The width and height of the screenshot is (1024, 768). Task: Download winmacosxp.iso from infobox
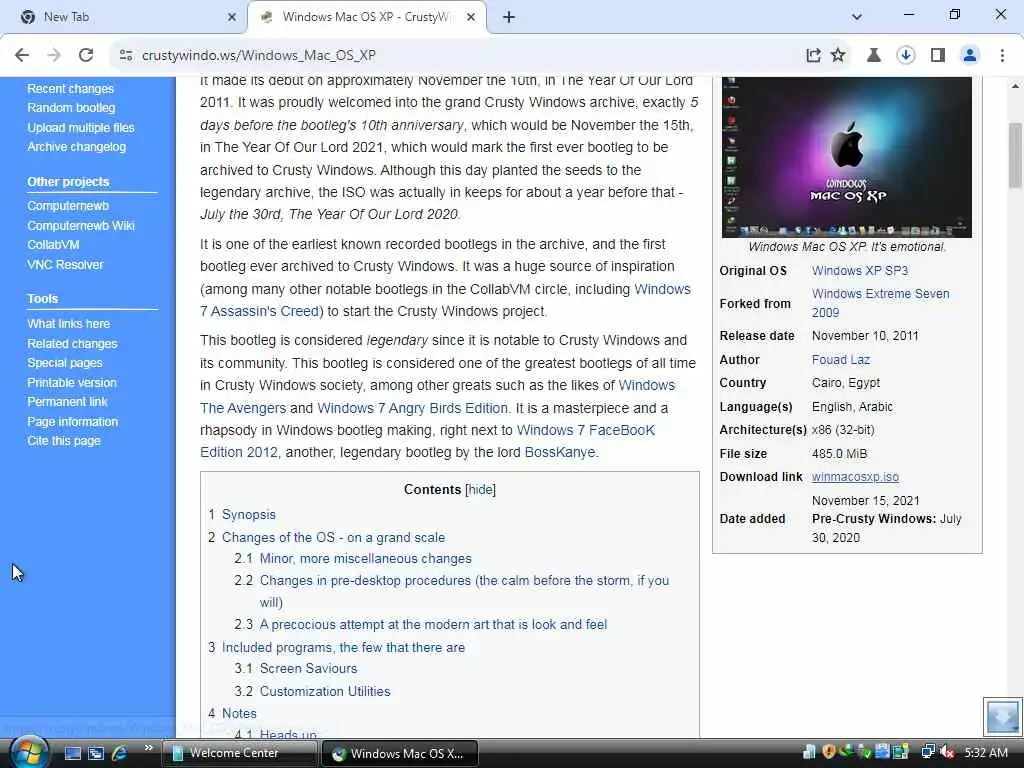click(855, 477)
